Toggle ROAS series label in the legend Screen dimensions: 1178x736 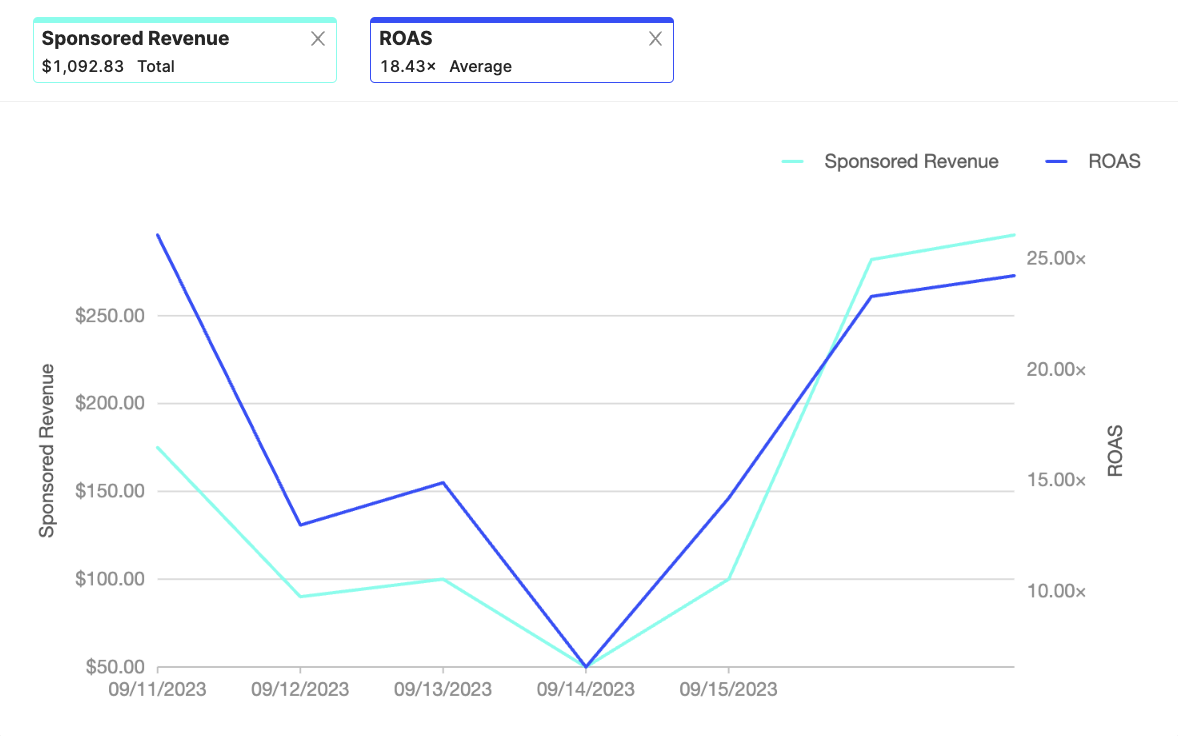click(x=1114, y=161)
